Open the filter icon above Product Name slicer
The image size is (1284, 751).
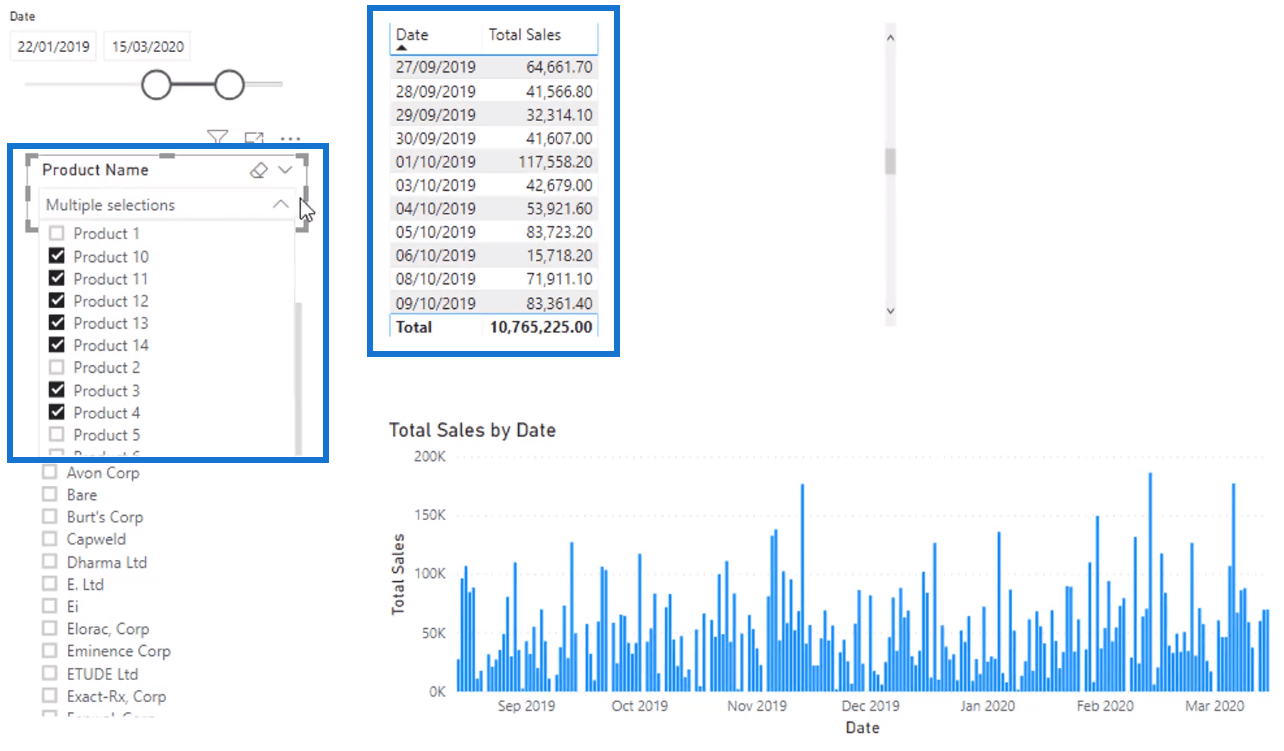[x=217, y=138]
